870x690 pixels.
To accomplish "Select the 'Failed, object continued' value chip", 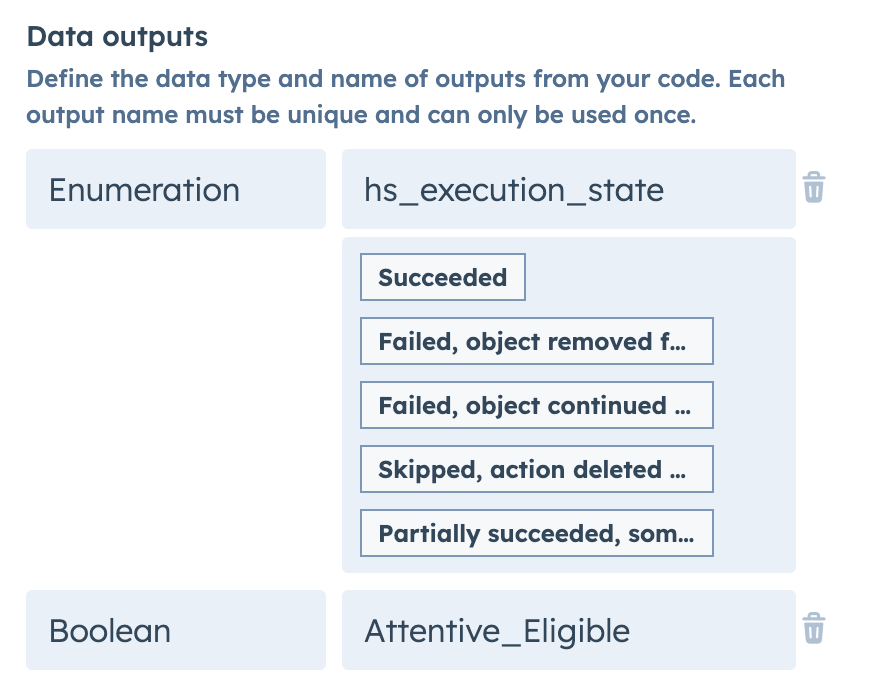I will [x=536, y=405].
